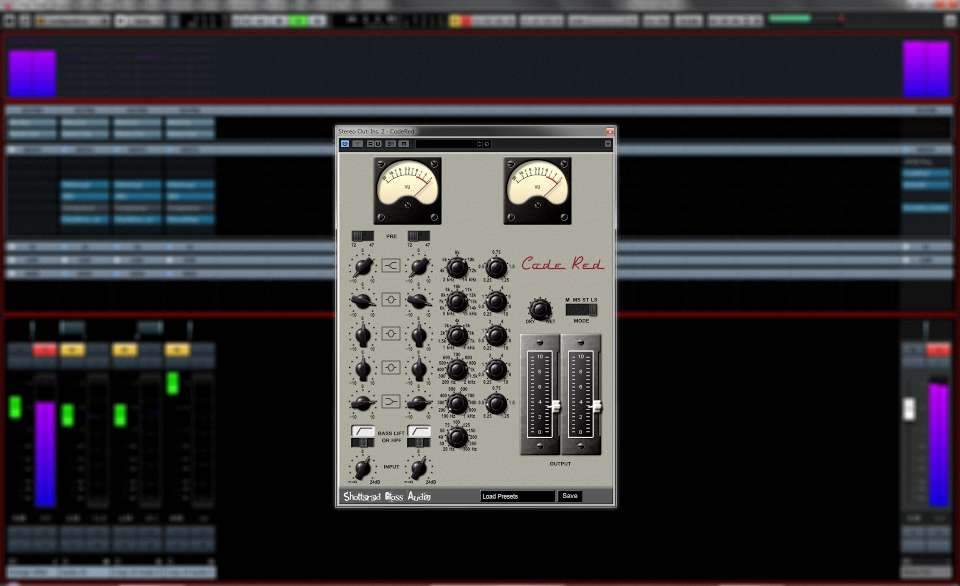Open the plugin header context dropdown arrow at right

(608, 144)
